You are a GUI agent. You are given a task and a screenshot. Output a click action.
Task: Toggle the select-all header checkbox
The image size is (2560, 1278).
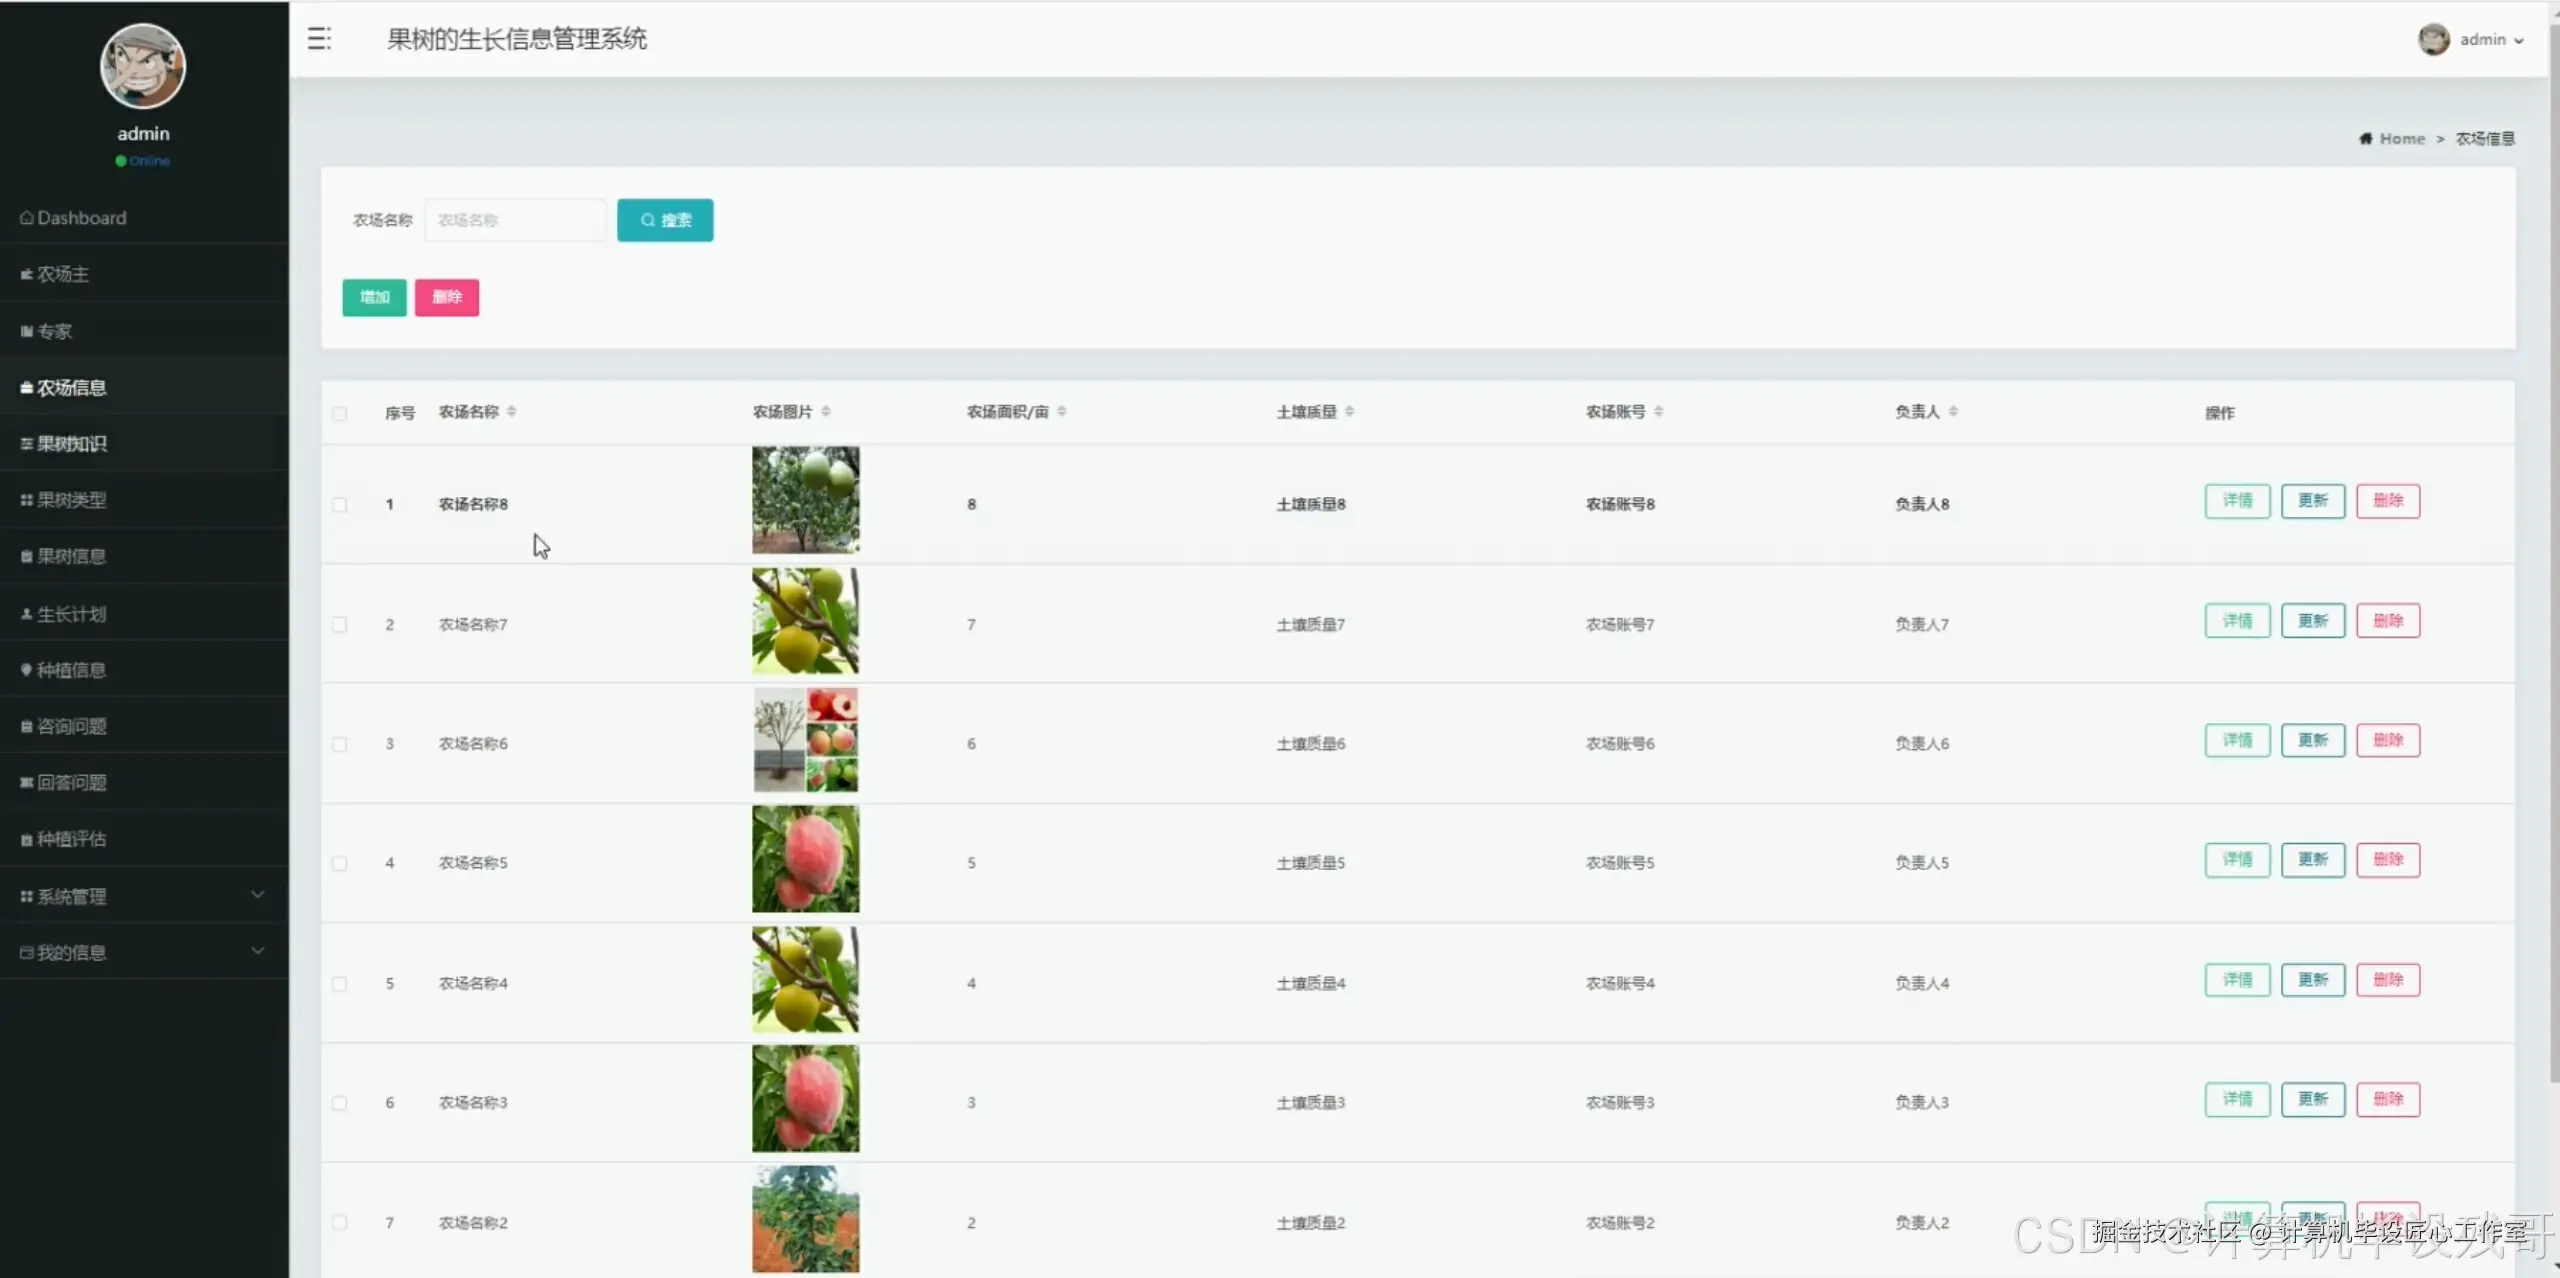pyautogui.click(x=340, y=414)
